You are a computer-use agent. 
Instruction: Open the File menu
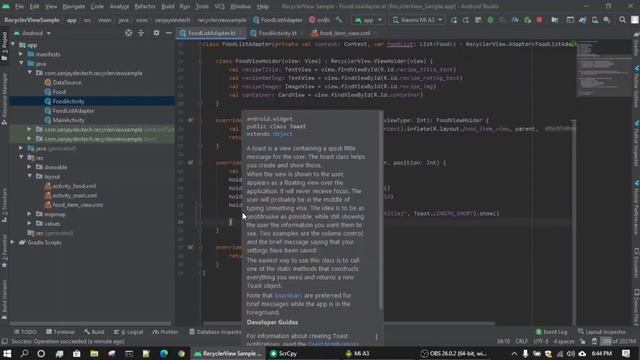coord(19,7)
